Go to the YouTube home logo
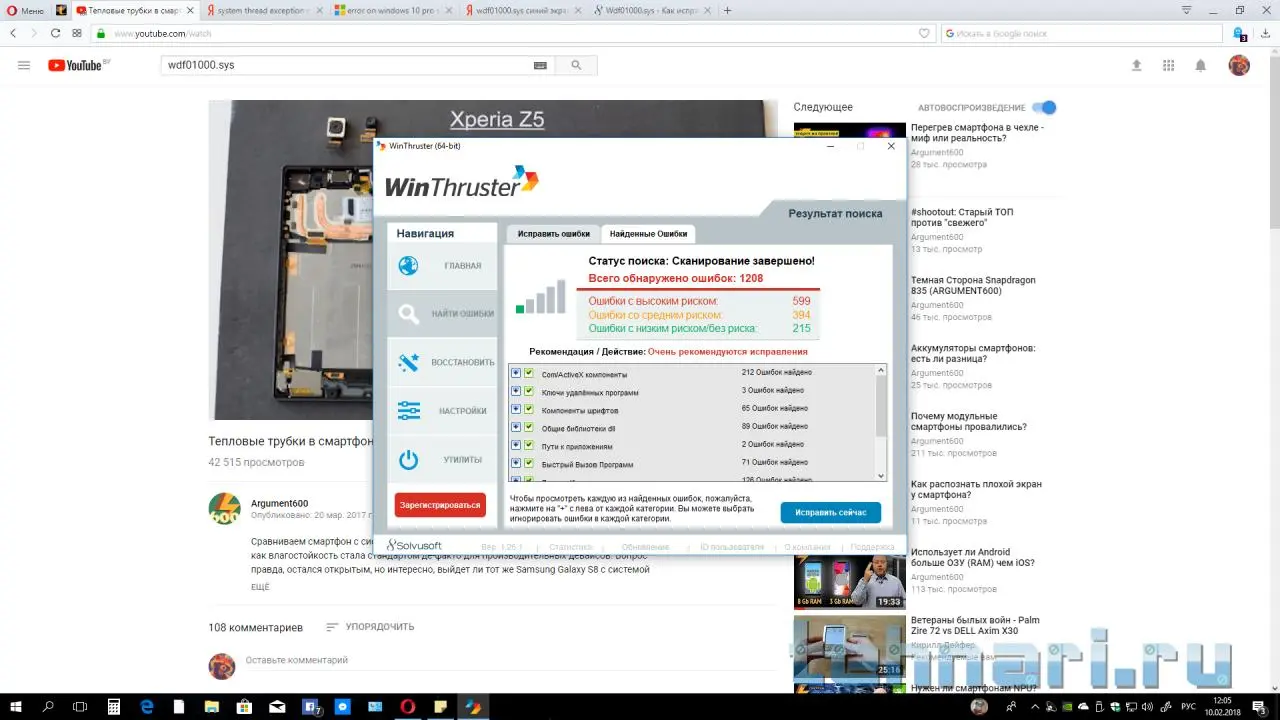 [x=75, y=65]
